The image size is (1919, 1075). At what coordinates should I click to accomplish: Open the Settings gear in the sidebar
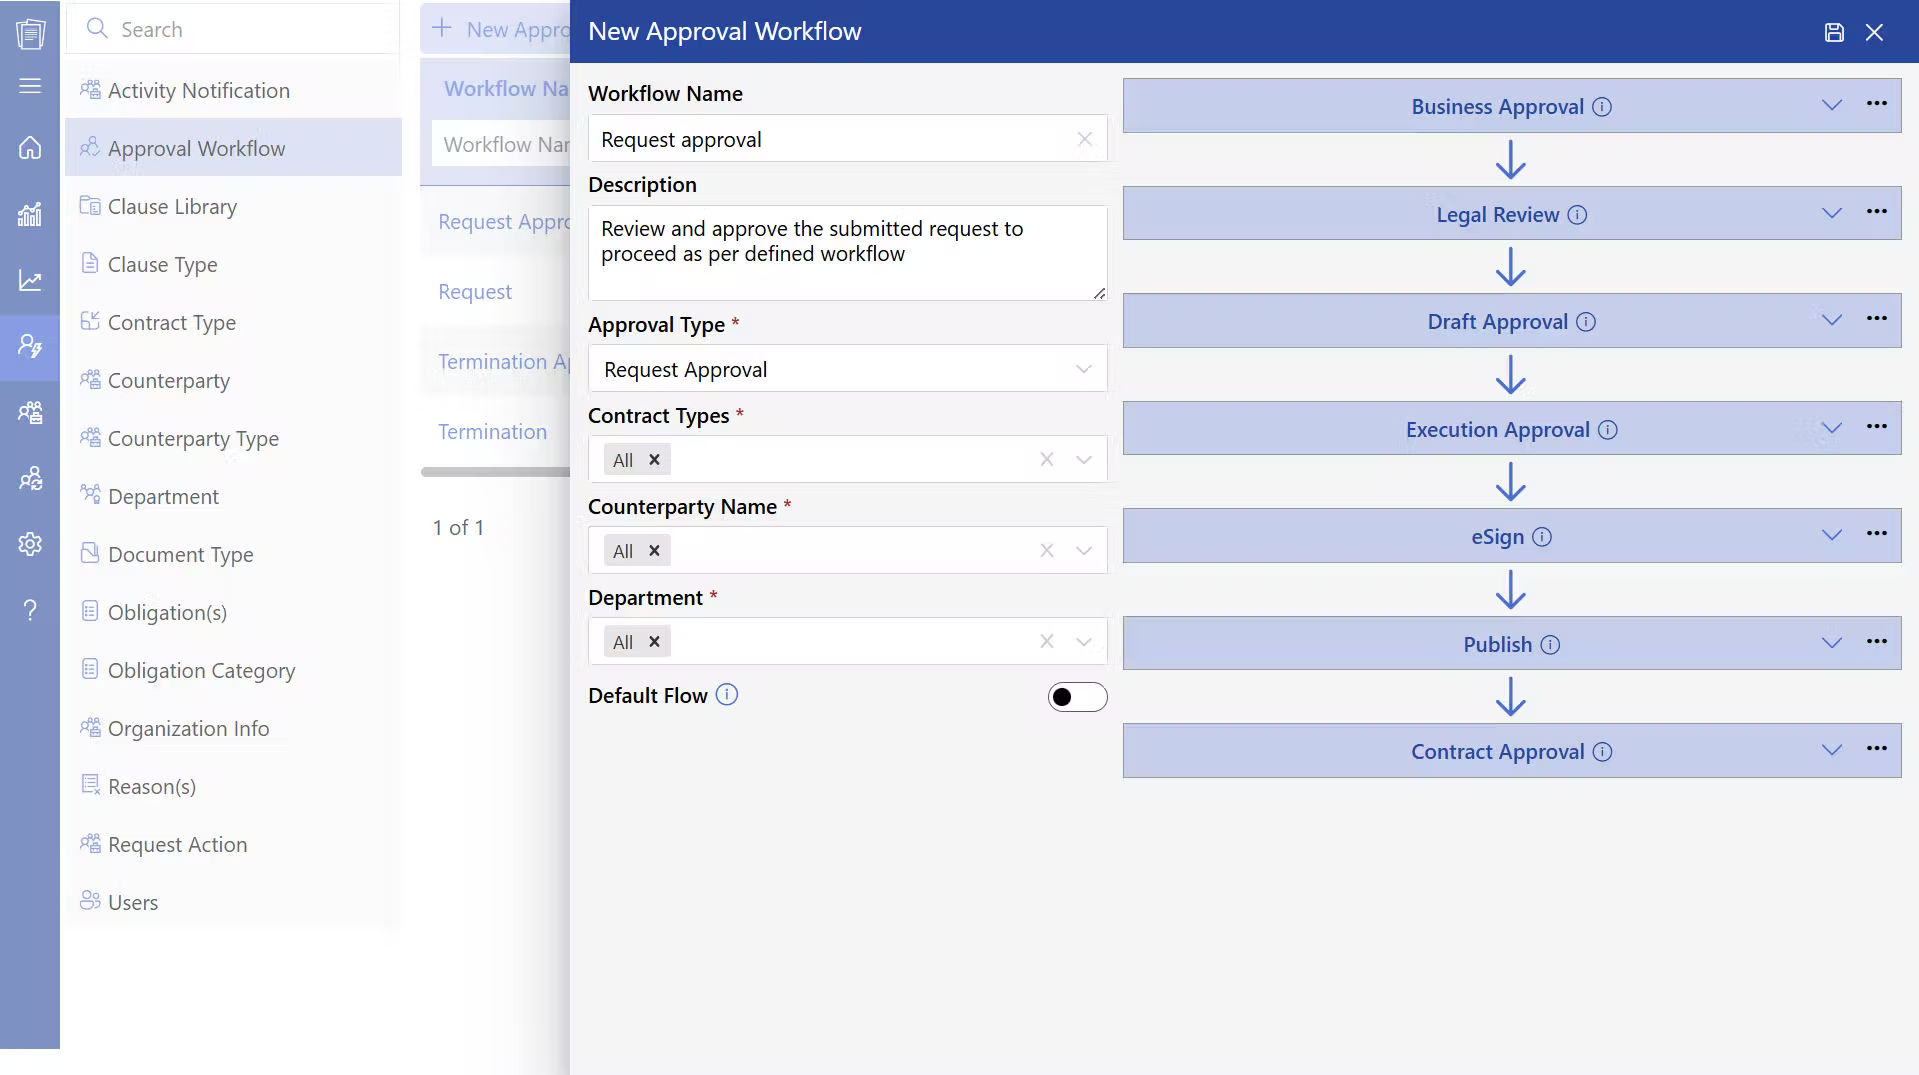29,543
